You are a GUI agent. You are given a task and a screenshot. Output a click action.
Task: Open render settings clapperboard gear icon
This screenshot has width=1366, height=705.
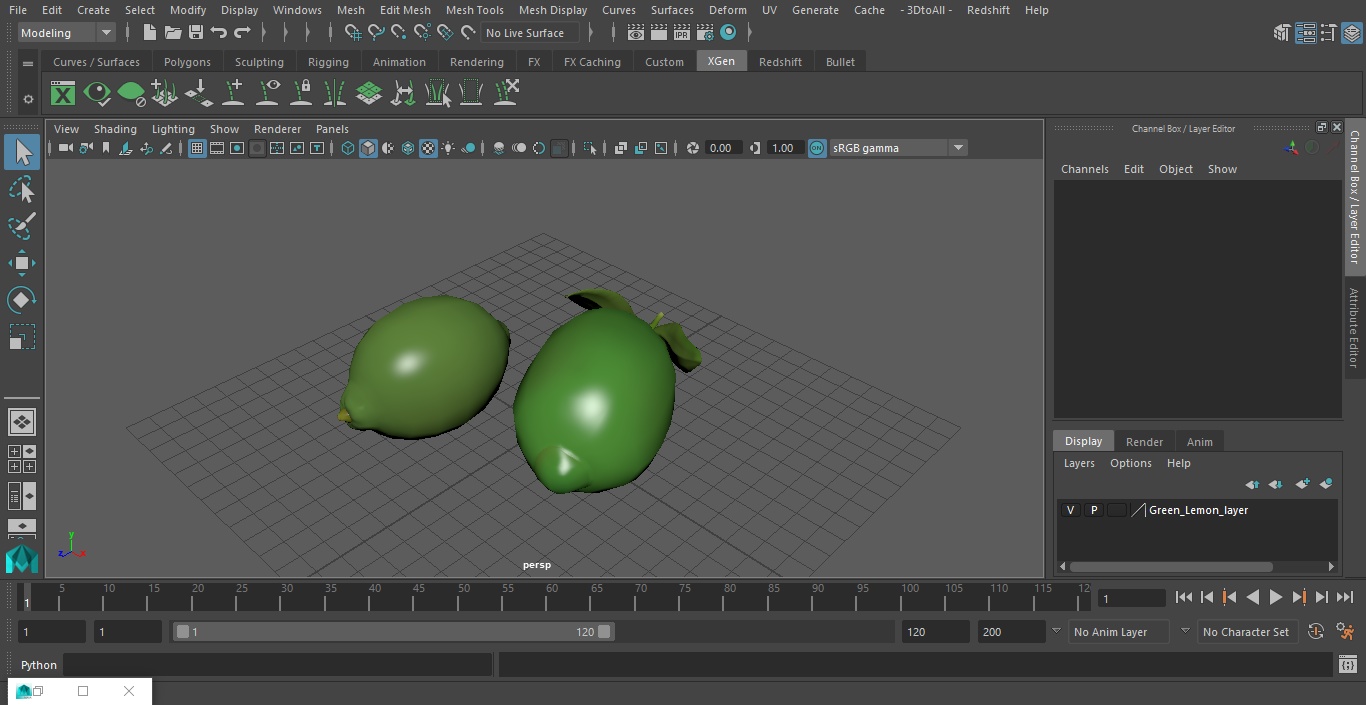705,33
